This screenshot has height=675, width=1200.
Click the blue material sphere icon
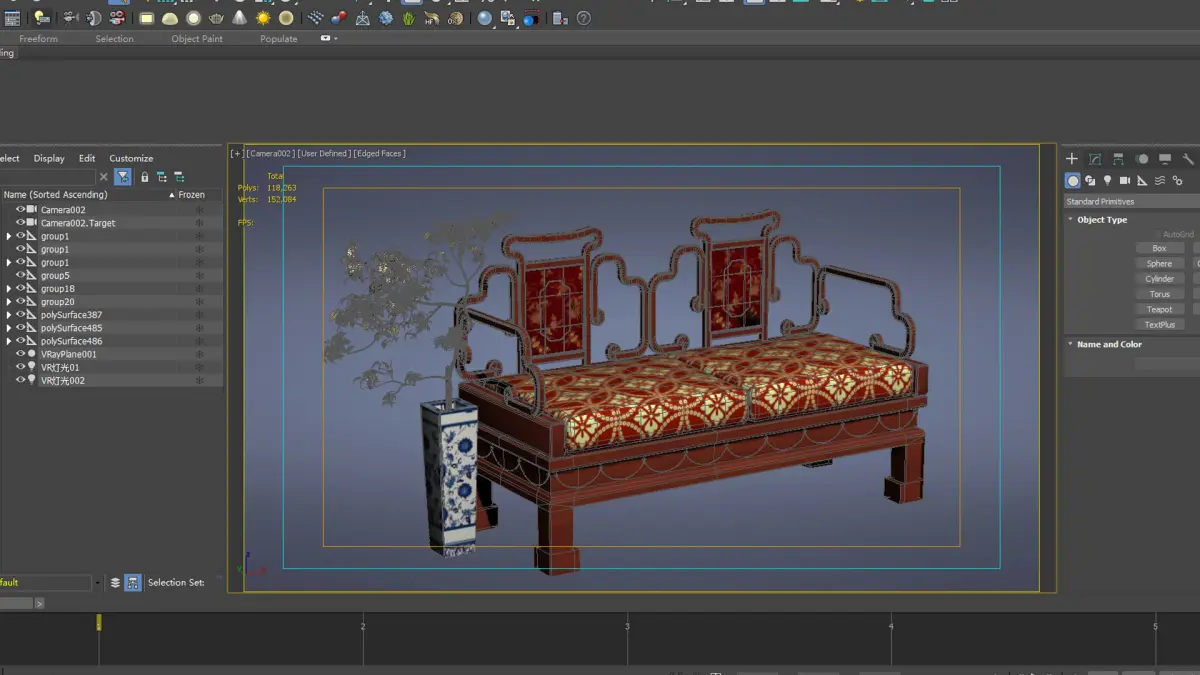click(485, 18)
